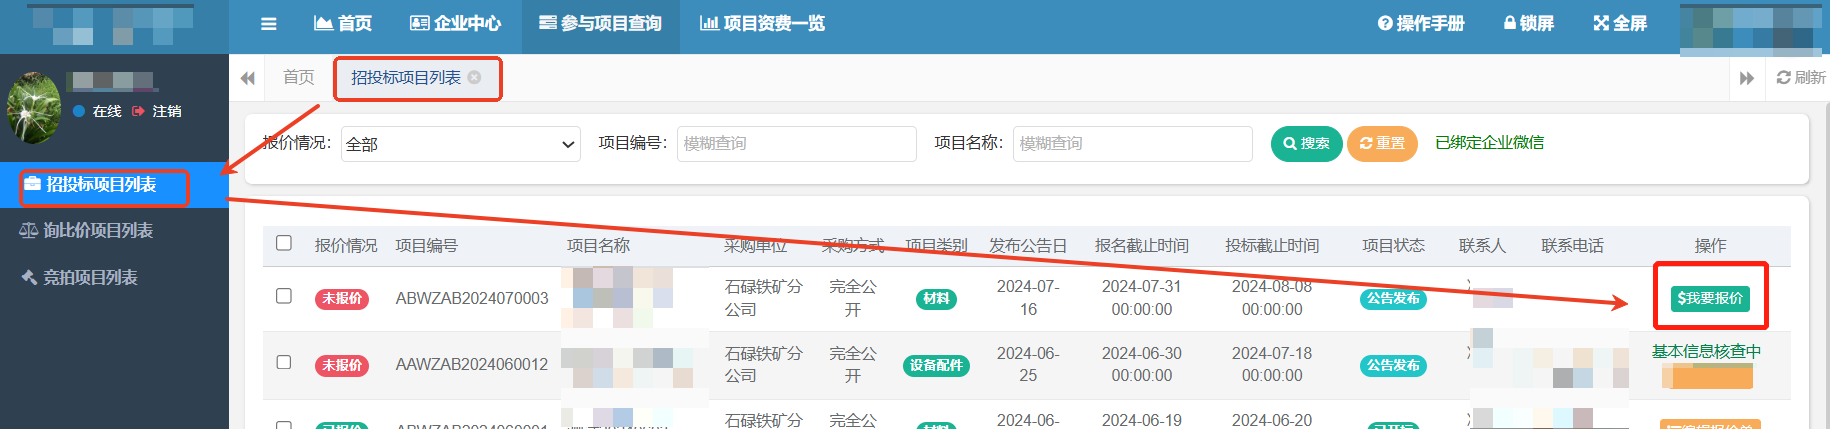The height and width of the screenshot is (429, 1830).
Task: Click 公告发布 status in row AAWZAB2024060012
Action: click(1393, 365)
